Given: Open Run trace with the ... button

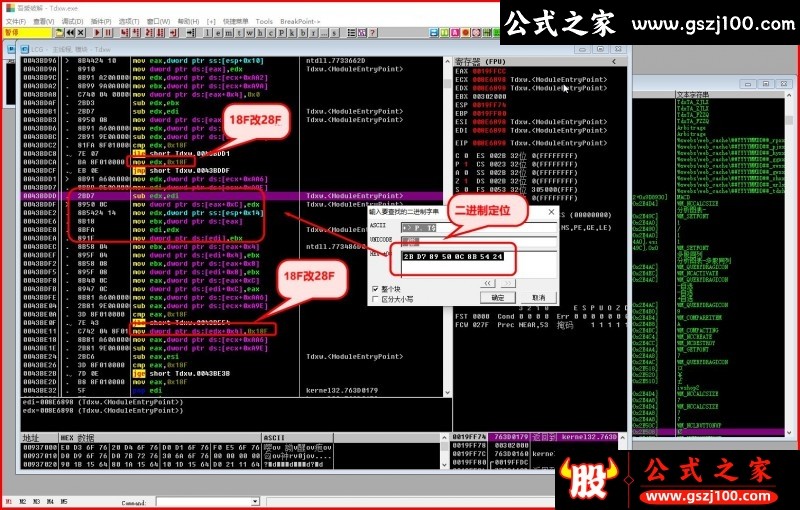Looking at the screenshot, I should 324,33.
